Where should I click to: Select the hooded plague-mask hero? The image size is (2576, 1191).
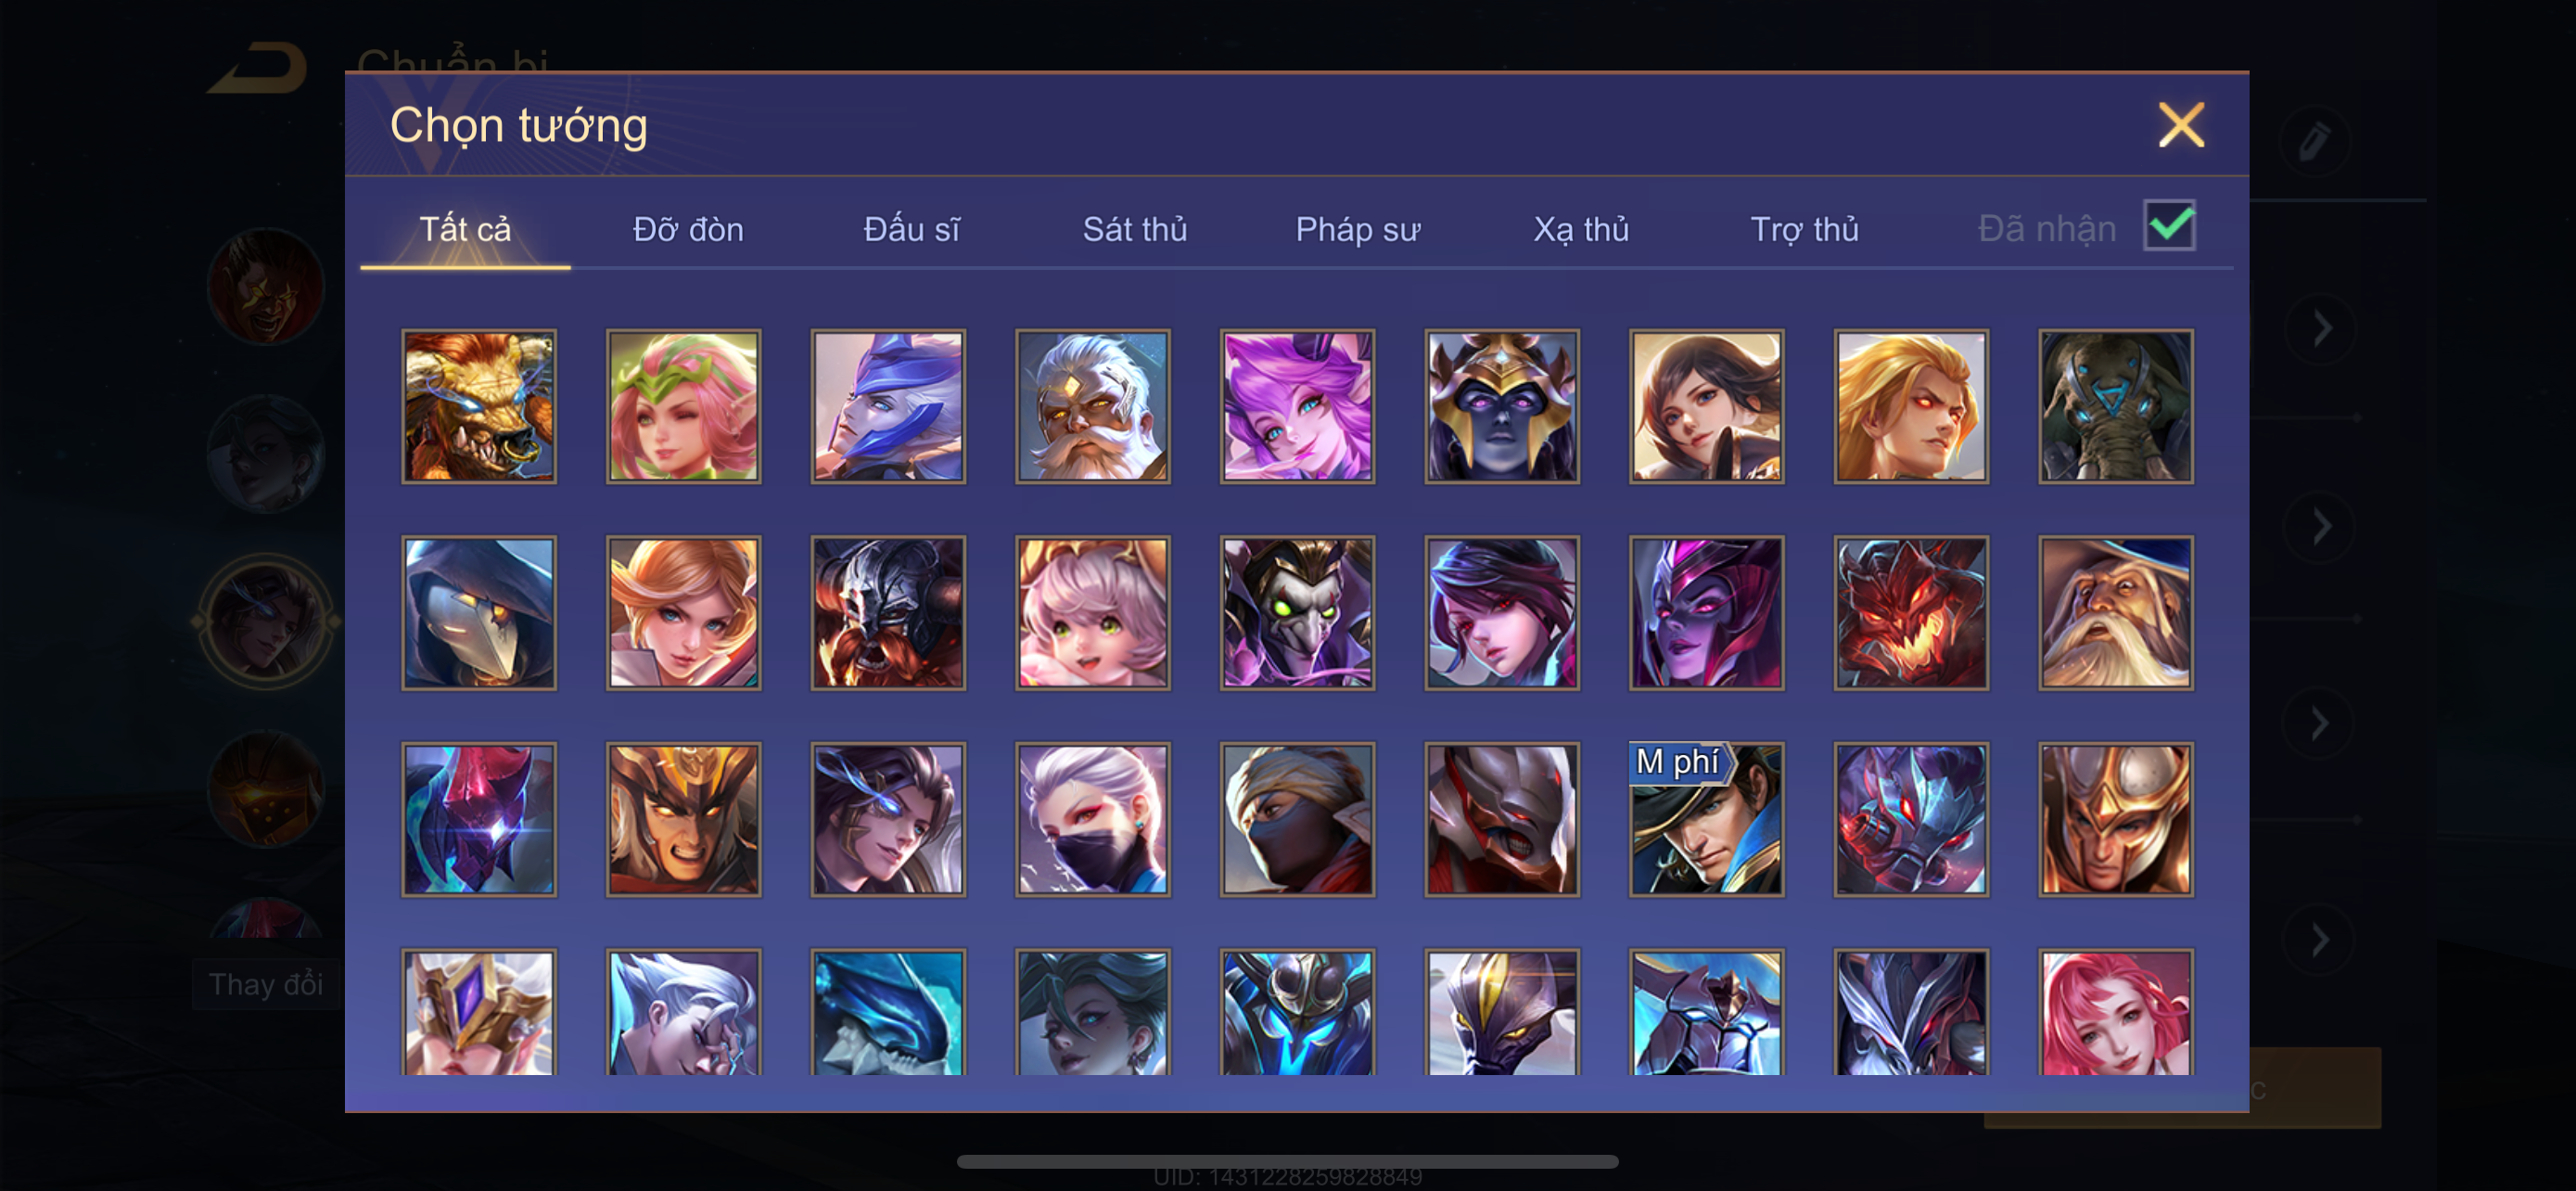point(479,613)
